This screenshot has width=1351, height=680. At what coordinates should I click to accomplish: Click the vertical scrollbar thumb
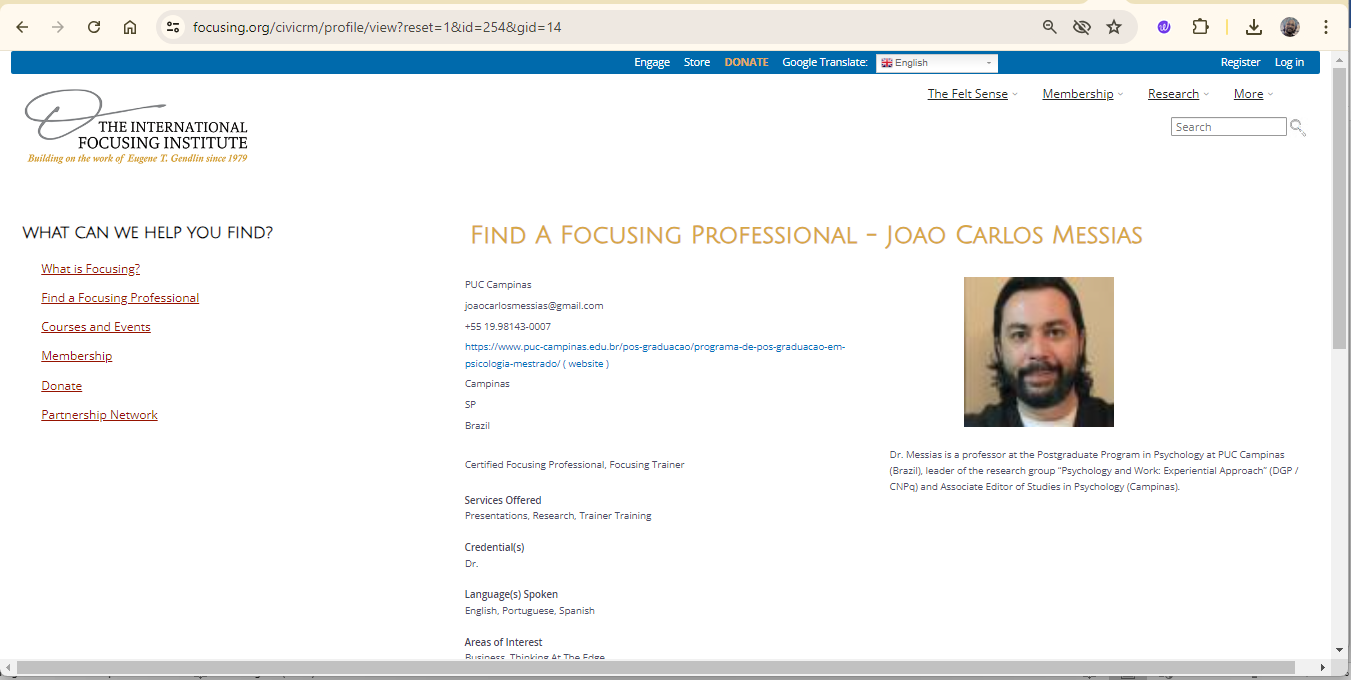click(x=1340, y=208)
